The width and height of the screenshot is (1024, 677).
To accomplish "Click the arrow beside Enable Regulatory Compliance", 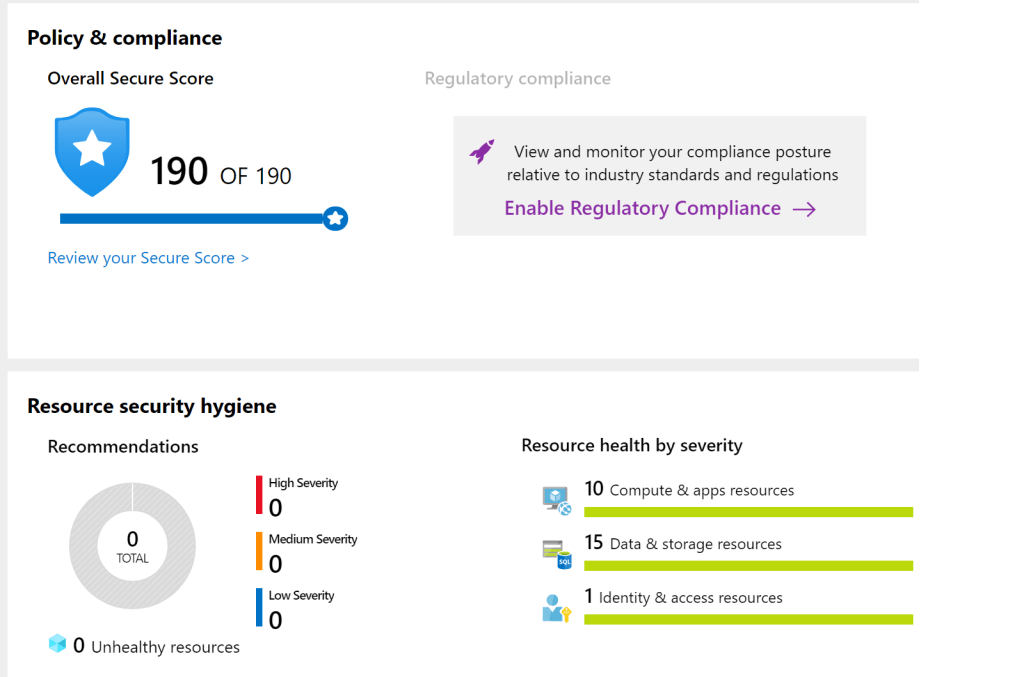I will click(804, 209).
